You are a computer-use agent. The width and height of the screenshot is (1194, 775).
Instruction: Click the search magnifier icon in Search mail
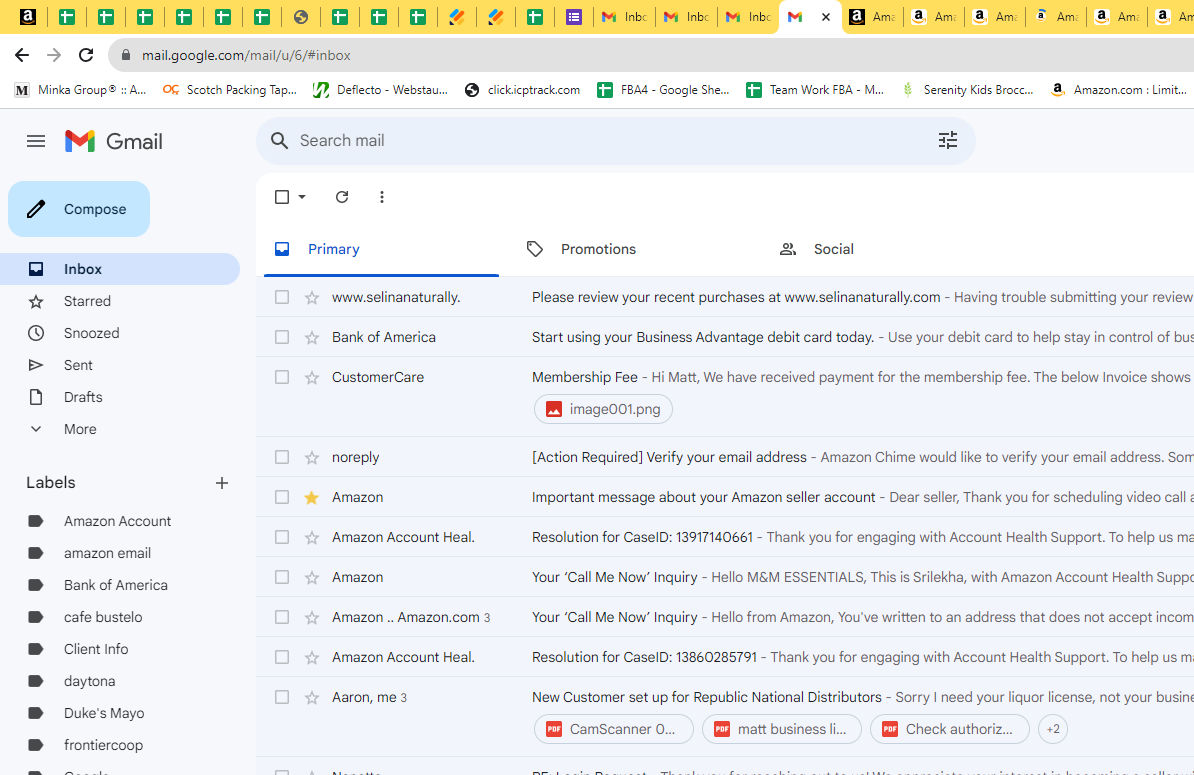point(279,141)
